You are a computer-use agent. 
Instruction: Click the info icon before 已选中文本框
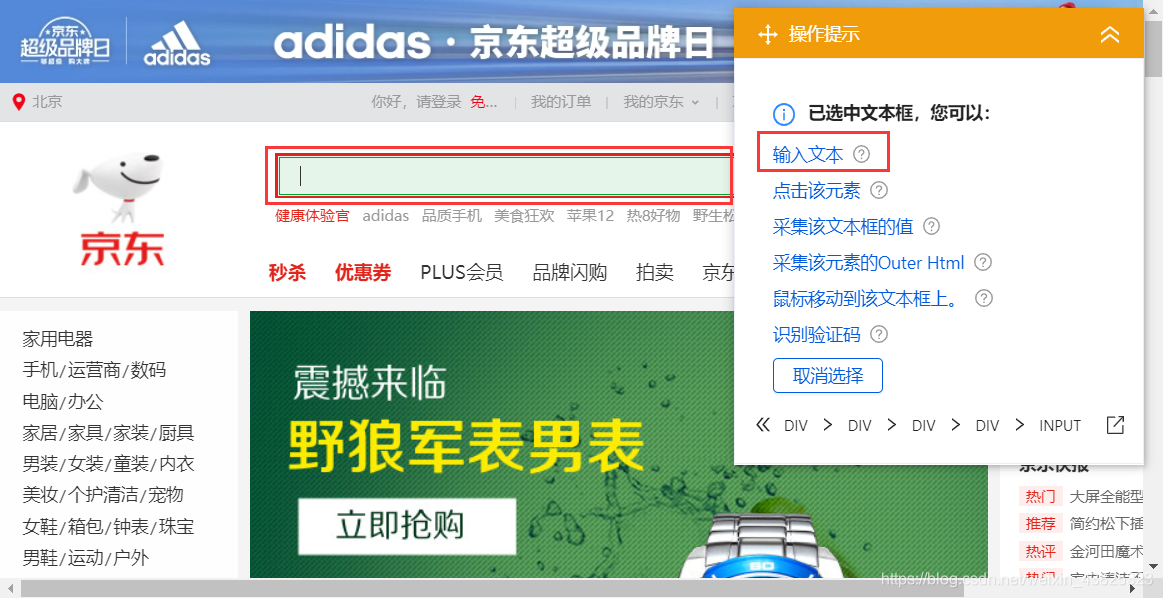coord(784,115)
